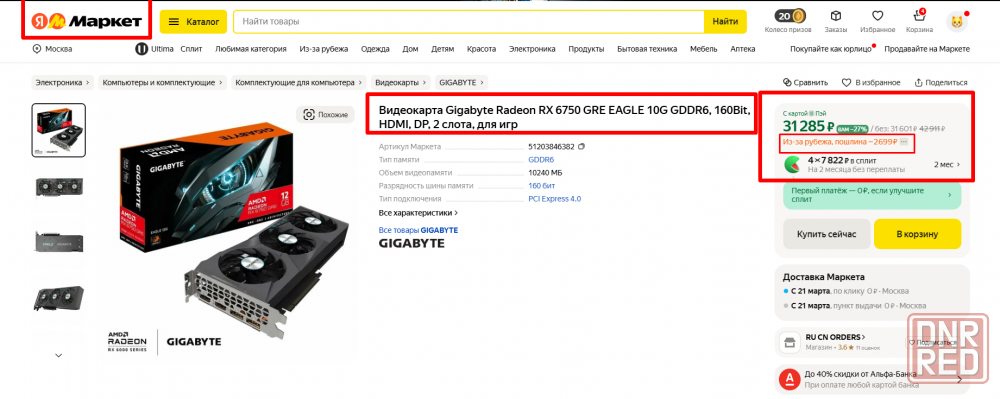The image size is (1000, 399).
Task: Open the Электроника category in top menu
Action: pyautogui.click(x=532, y=49)
